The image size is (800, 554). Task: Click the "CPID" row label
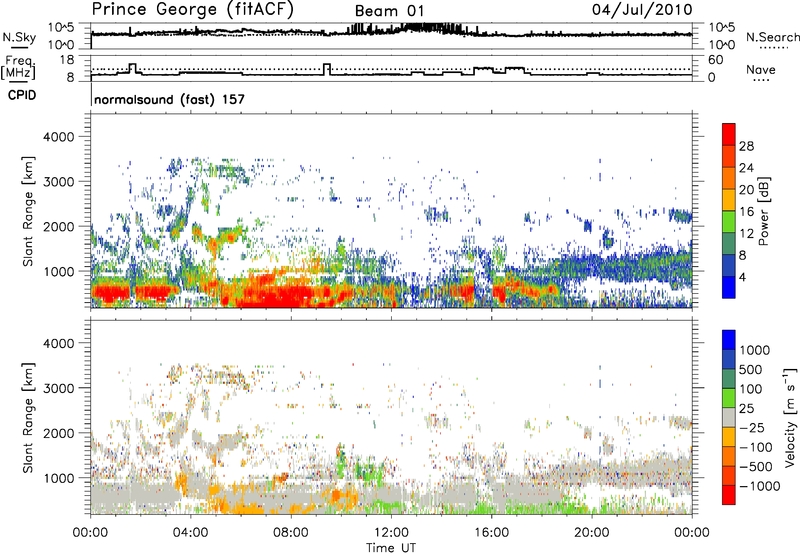point(22,95)
